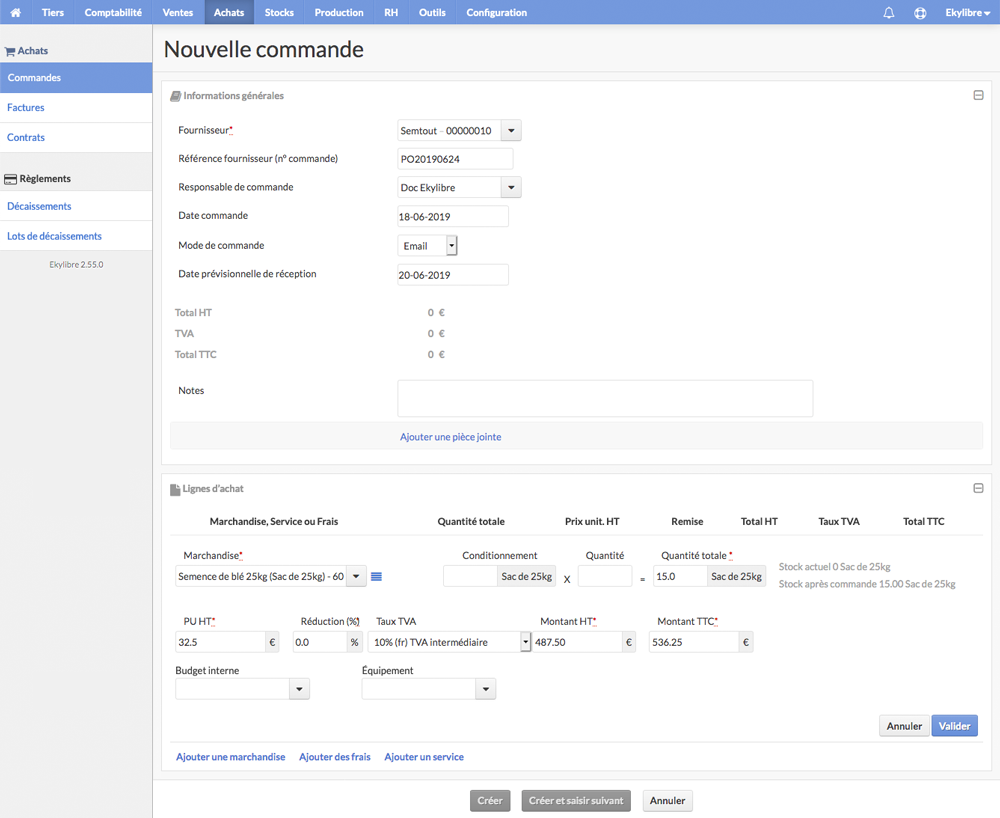Click Annuler in the purchase line

click(x=904, y=726)
